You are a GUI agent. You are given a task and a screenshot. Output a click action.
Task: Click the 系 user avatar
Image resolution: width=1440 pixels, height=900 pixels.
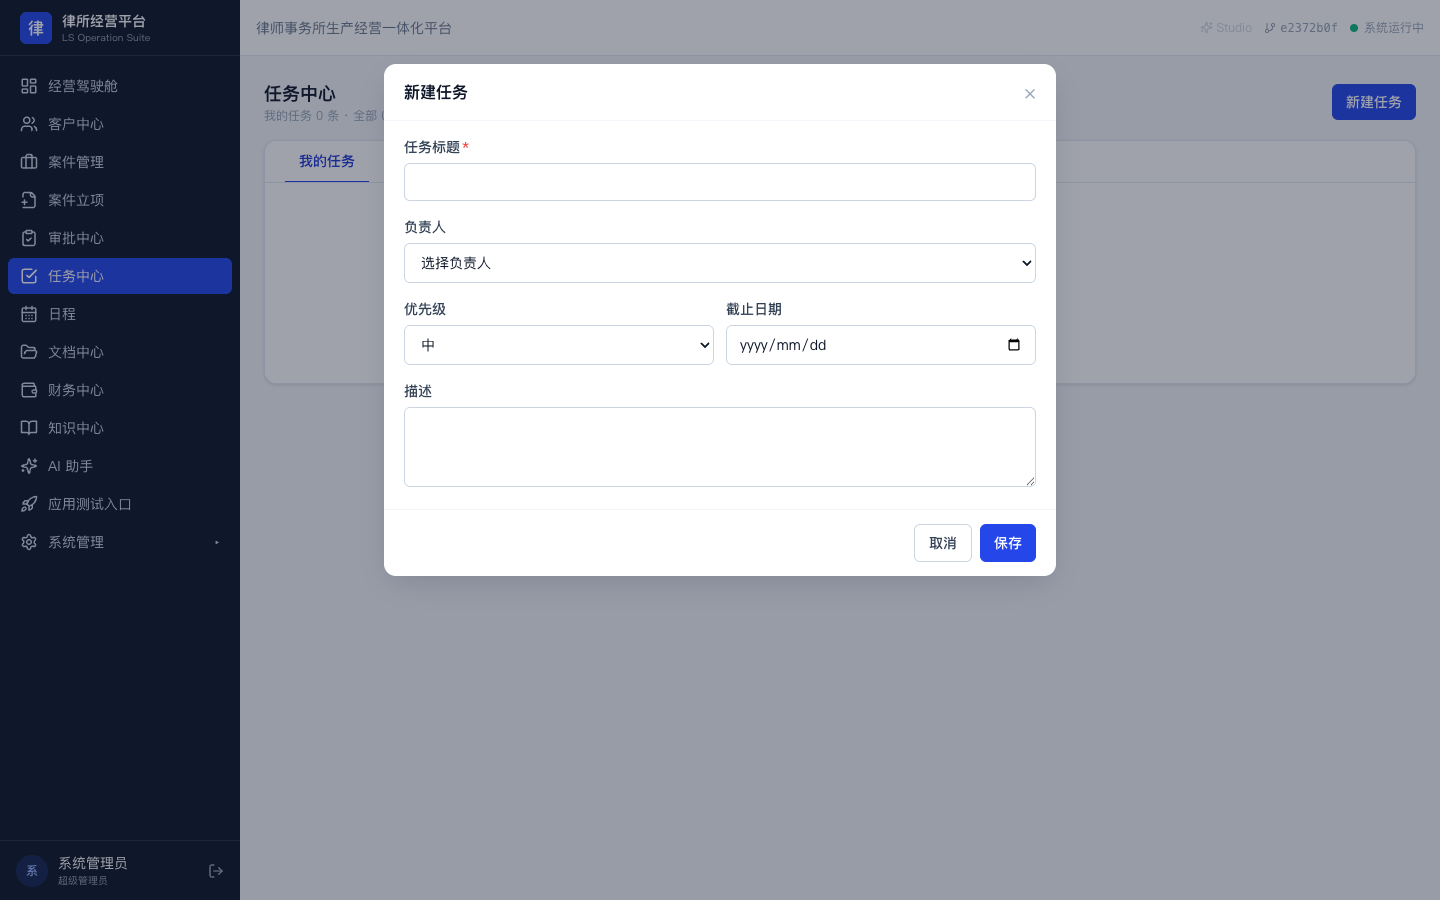coord(32,871)
